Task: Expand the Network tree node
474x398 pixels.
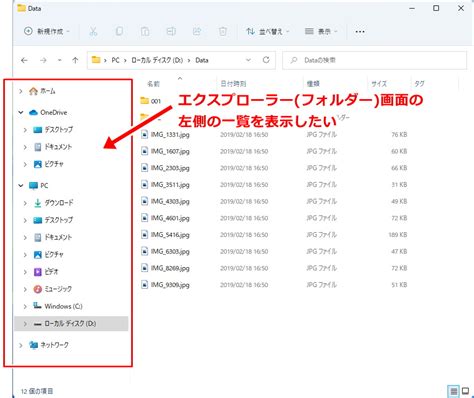Action: click(21, 345)
